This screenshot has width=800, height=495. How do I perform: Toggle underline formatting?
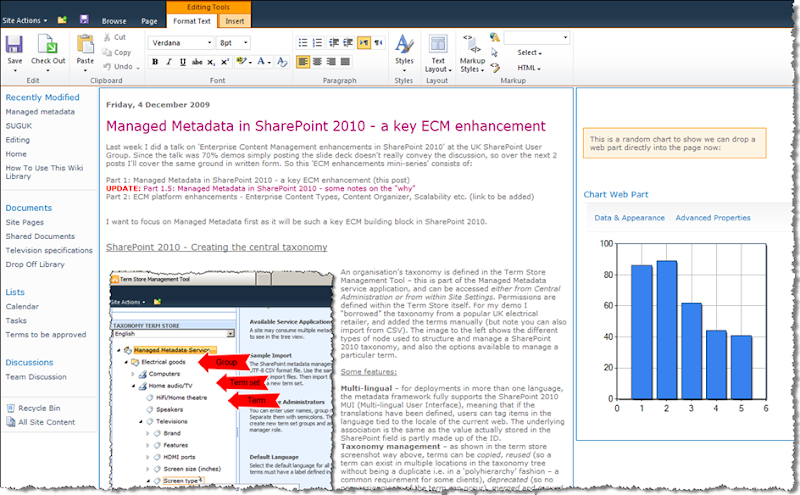183,62
